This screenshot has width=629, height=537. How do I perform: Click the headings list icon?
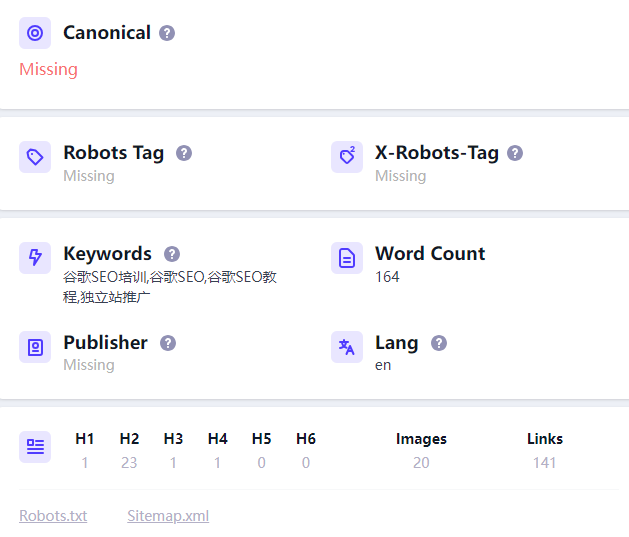(x=35, y=447)
